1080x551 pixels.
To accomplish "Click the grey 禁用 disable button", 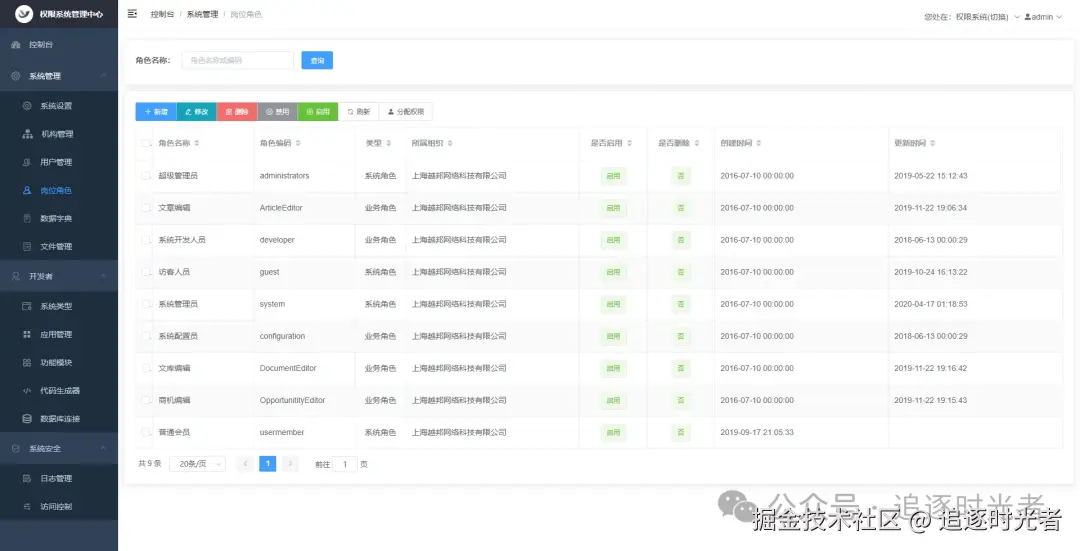I will (278, 112).
